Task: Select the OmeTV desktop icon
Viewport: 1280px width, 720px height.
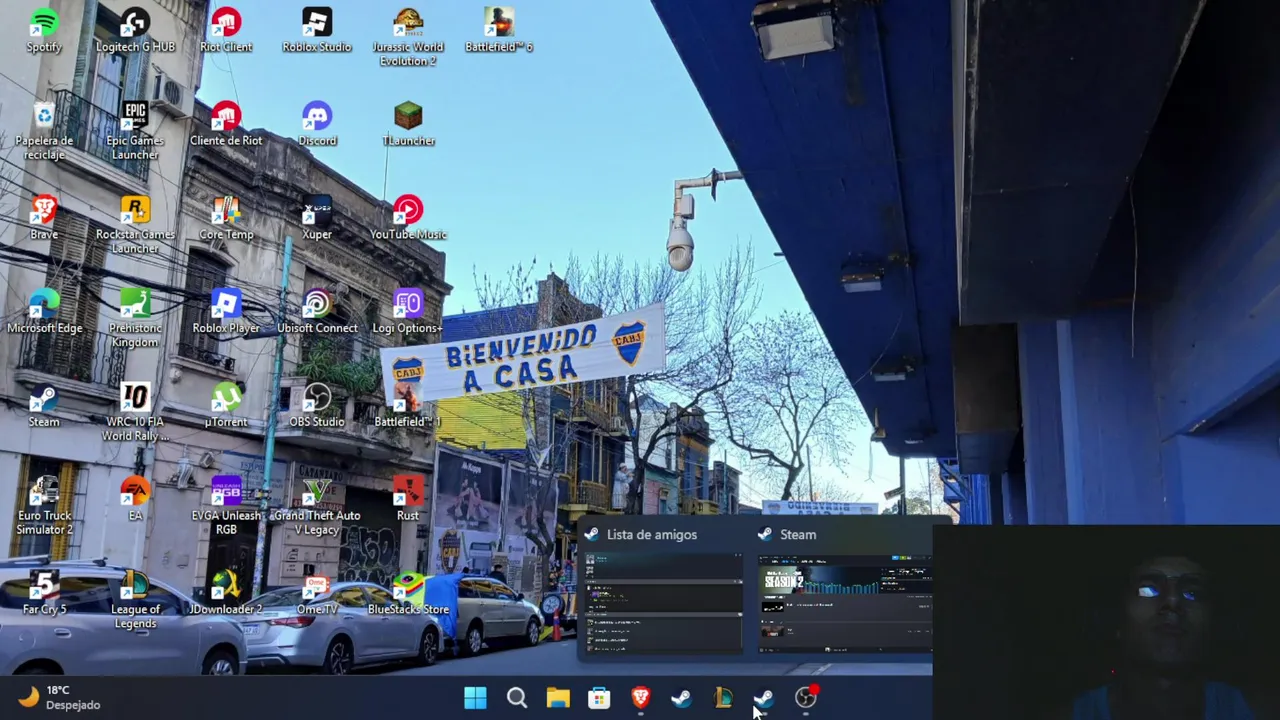Action: click(x=317, y=594)
